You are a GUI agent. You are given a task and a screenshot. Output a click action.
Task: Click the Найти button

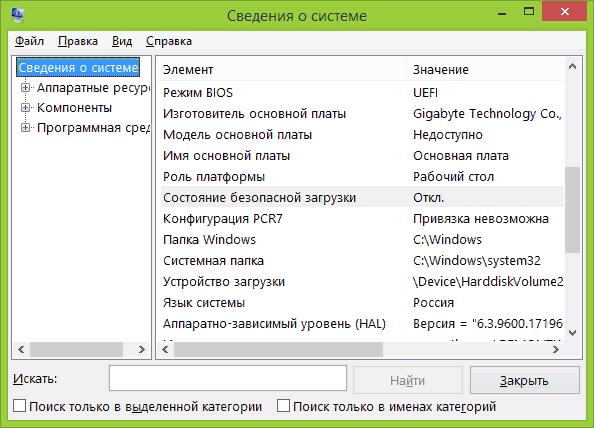408,380
